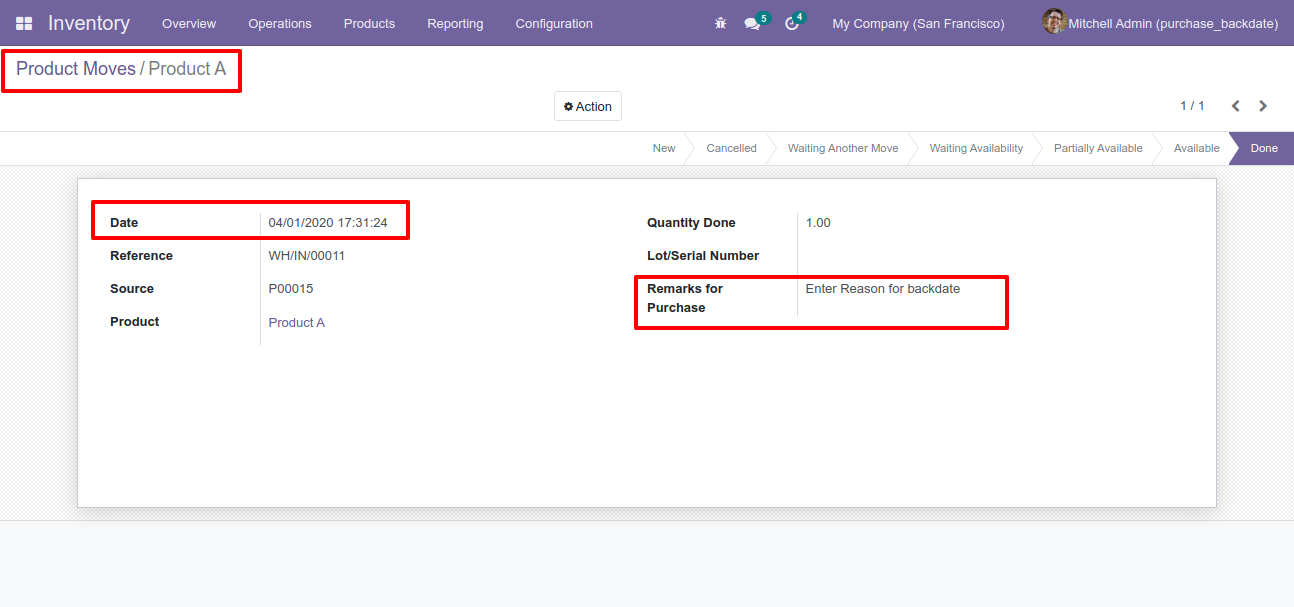The height and width of the screenshot is (607, 1294).
Task: Open the Products menu
Action: click(369, 23)
